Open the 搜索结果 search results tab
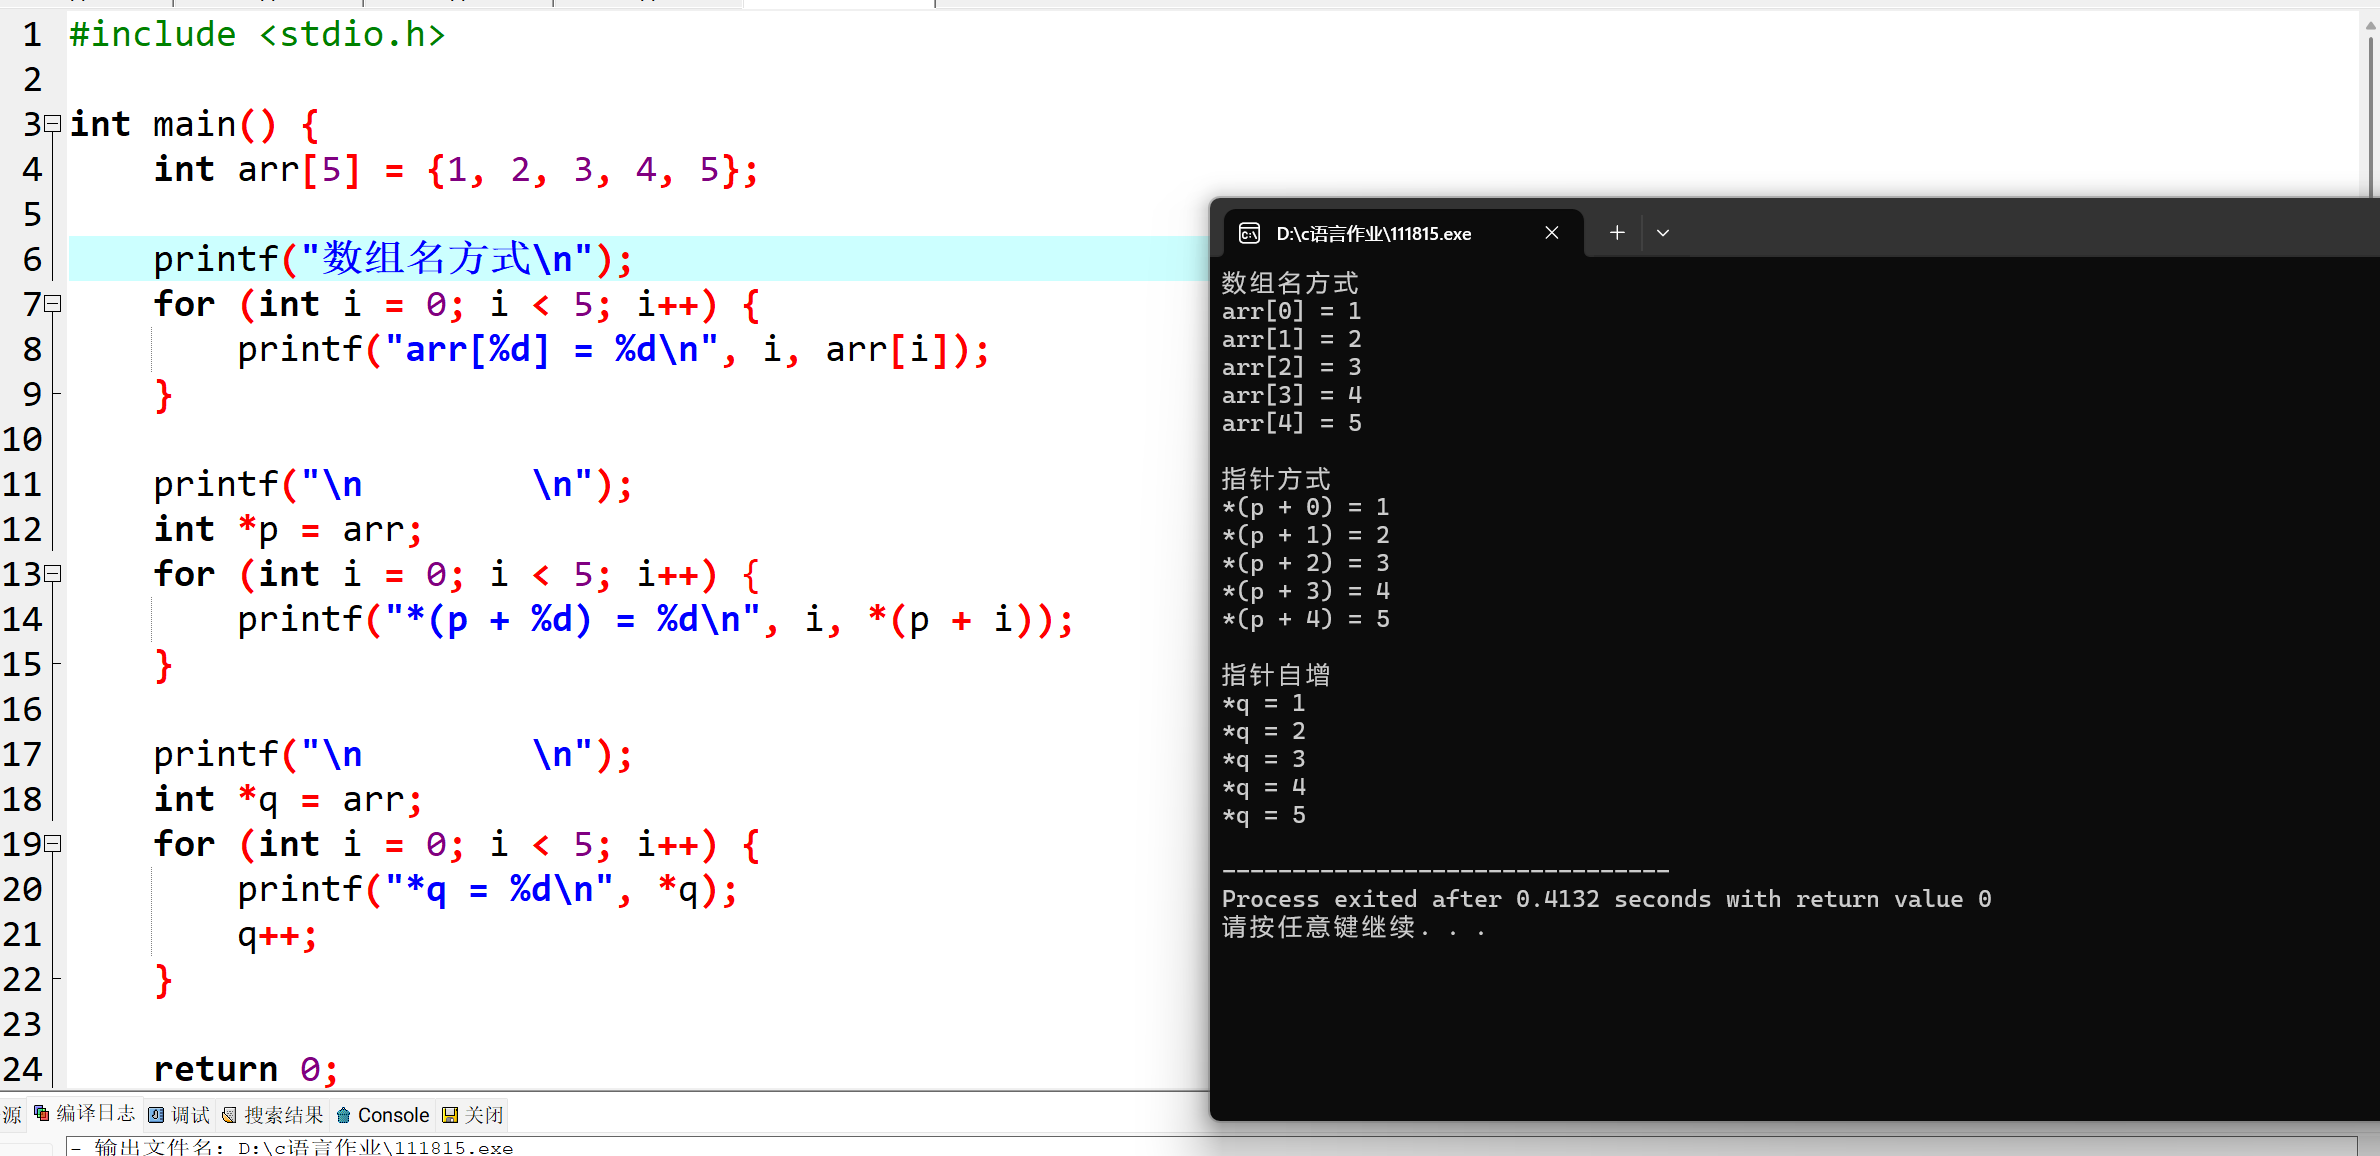Viewport: 2380px width, 1156px height. click(x=283, y=1115)
